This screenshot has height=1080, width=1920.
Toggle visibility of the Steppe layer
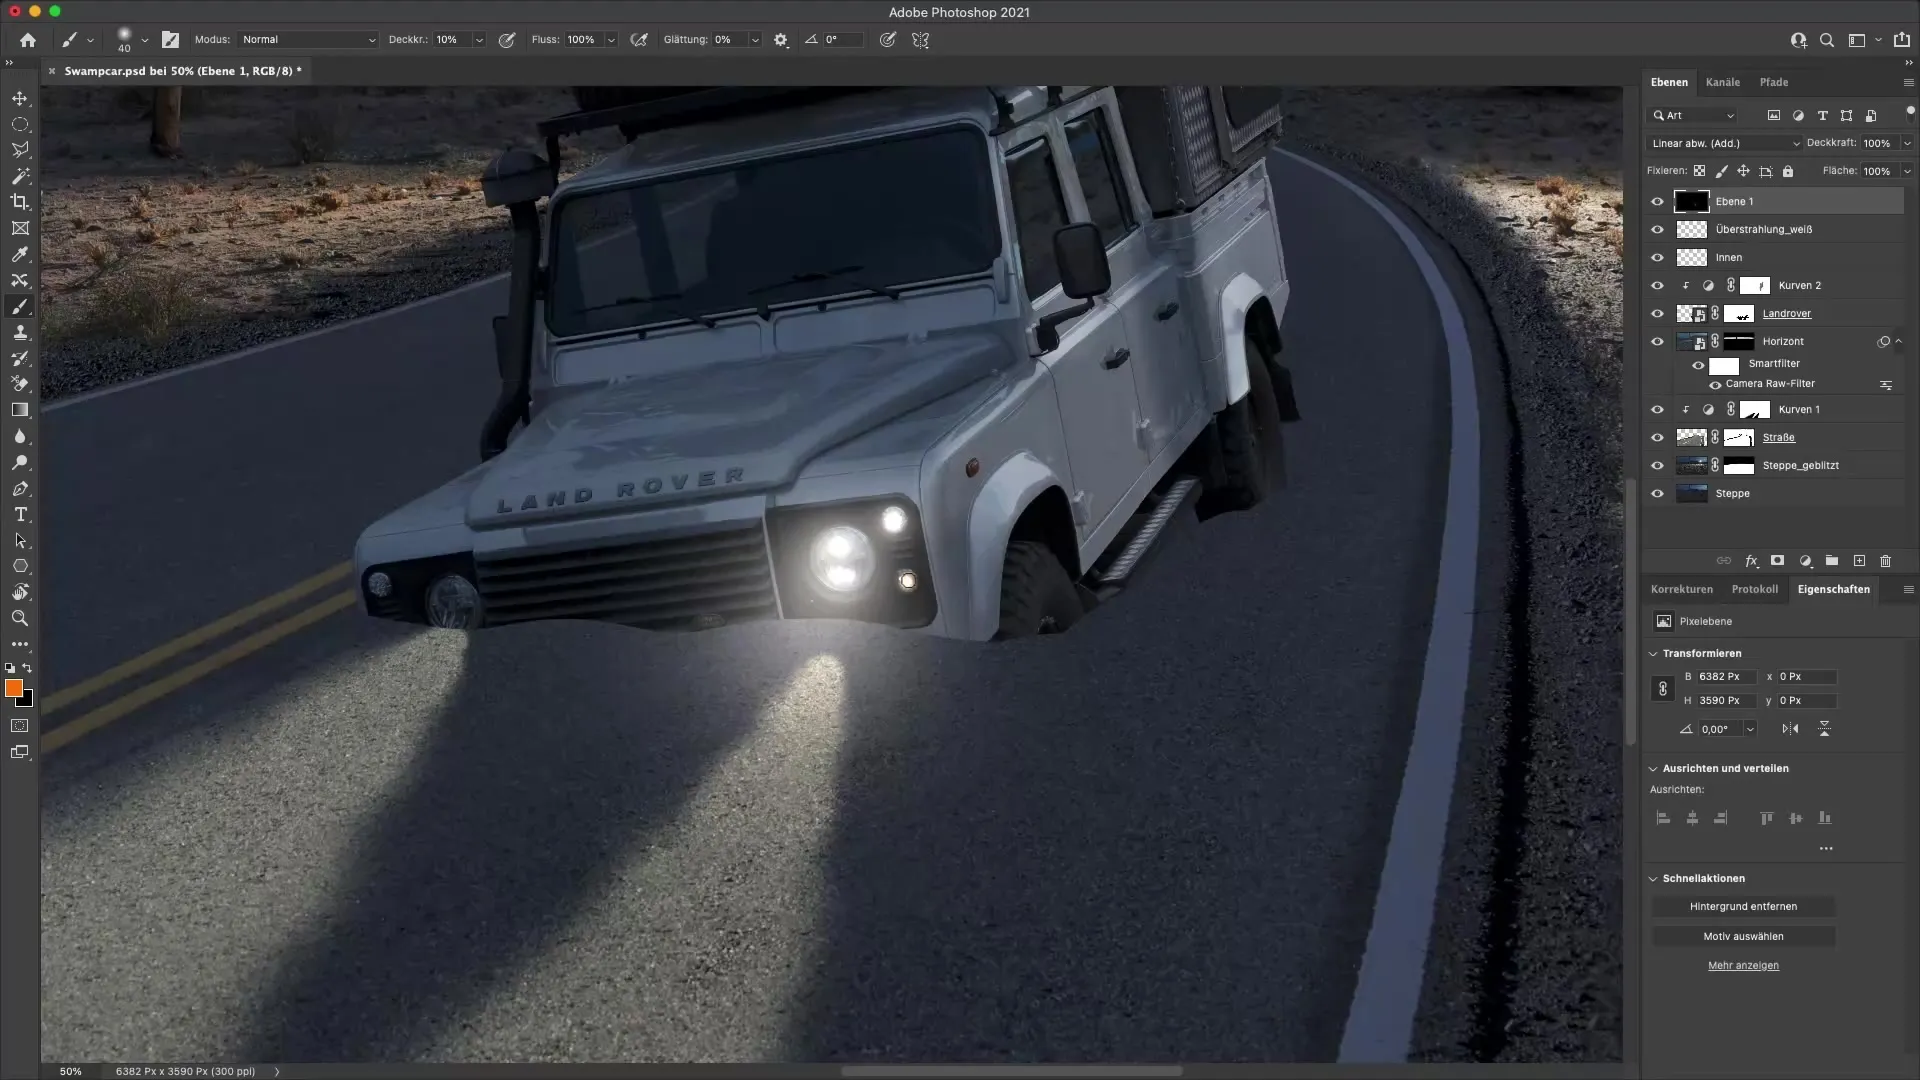1658,493
